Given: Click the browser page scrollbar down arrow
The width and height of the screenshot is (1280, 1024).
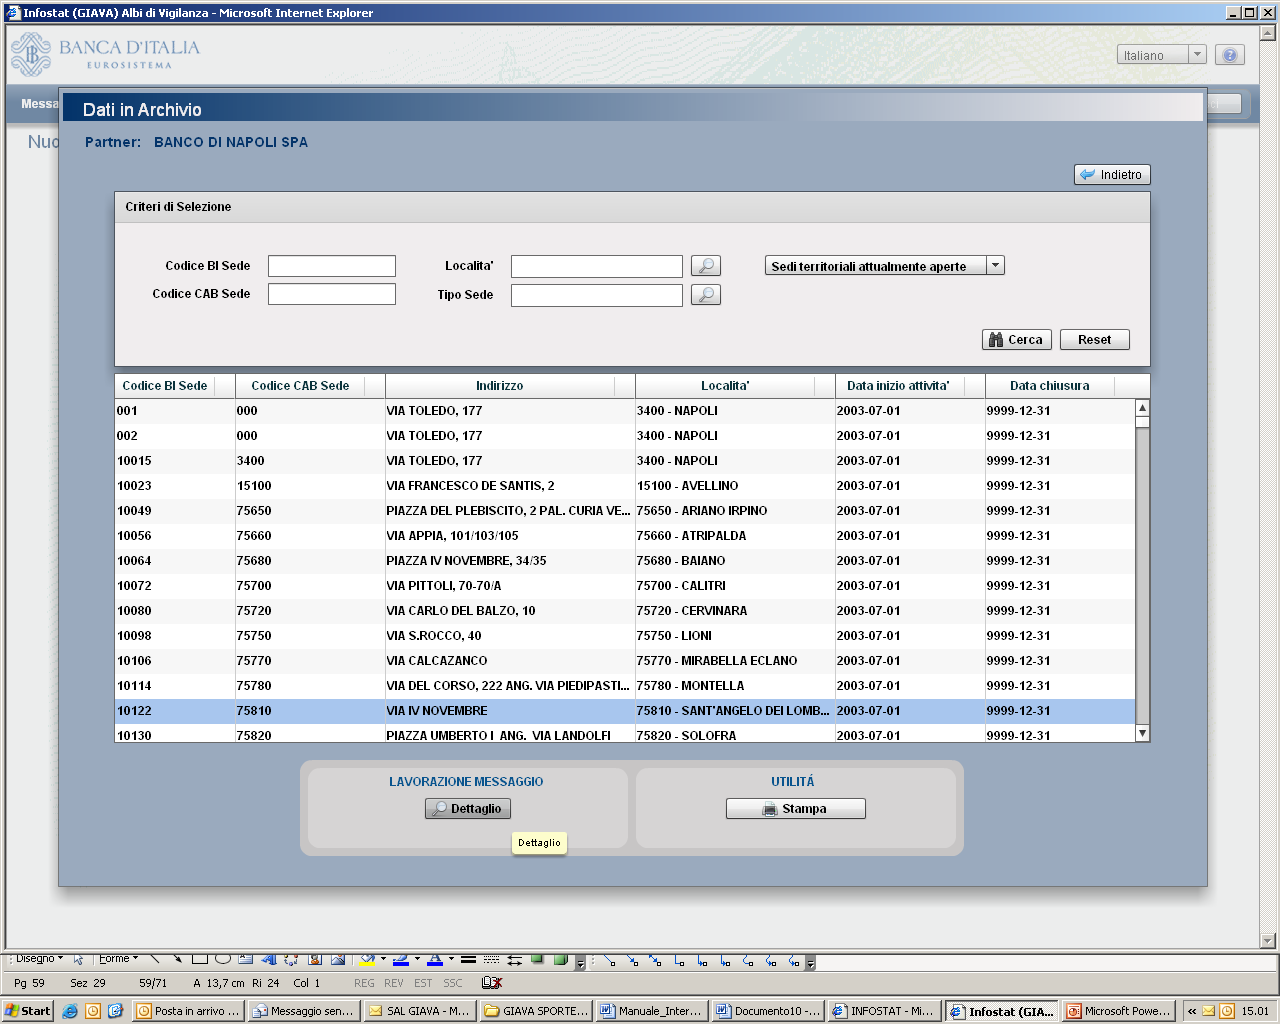Looking at the screenshot, I should point(1268,940).
